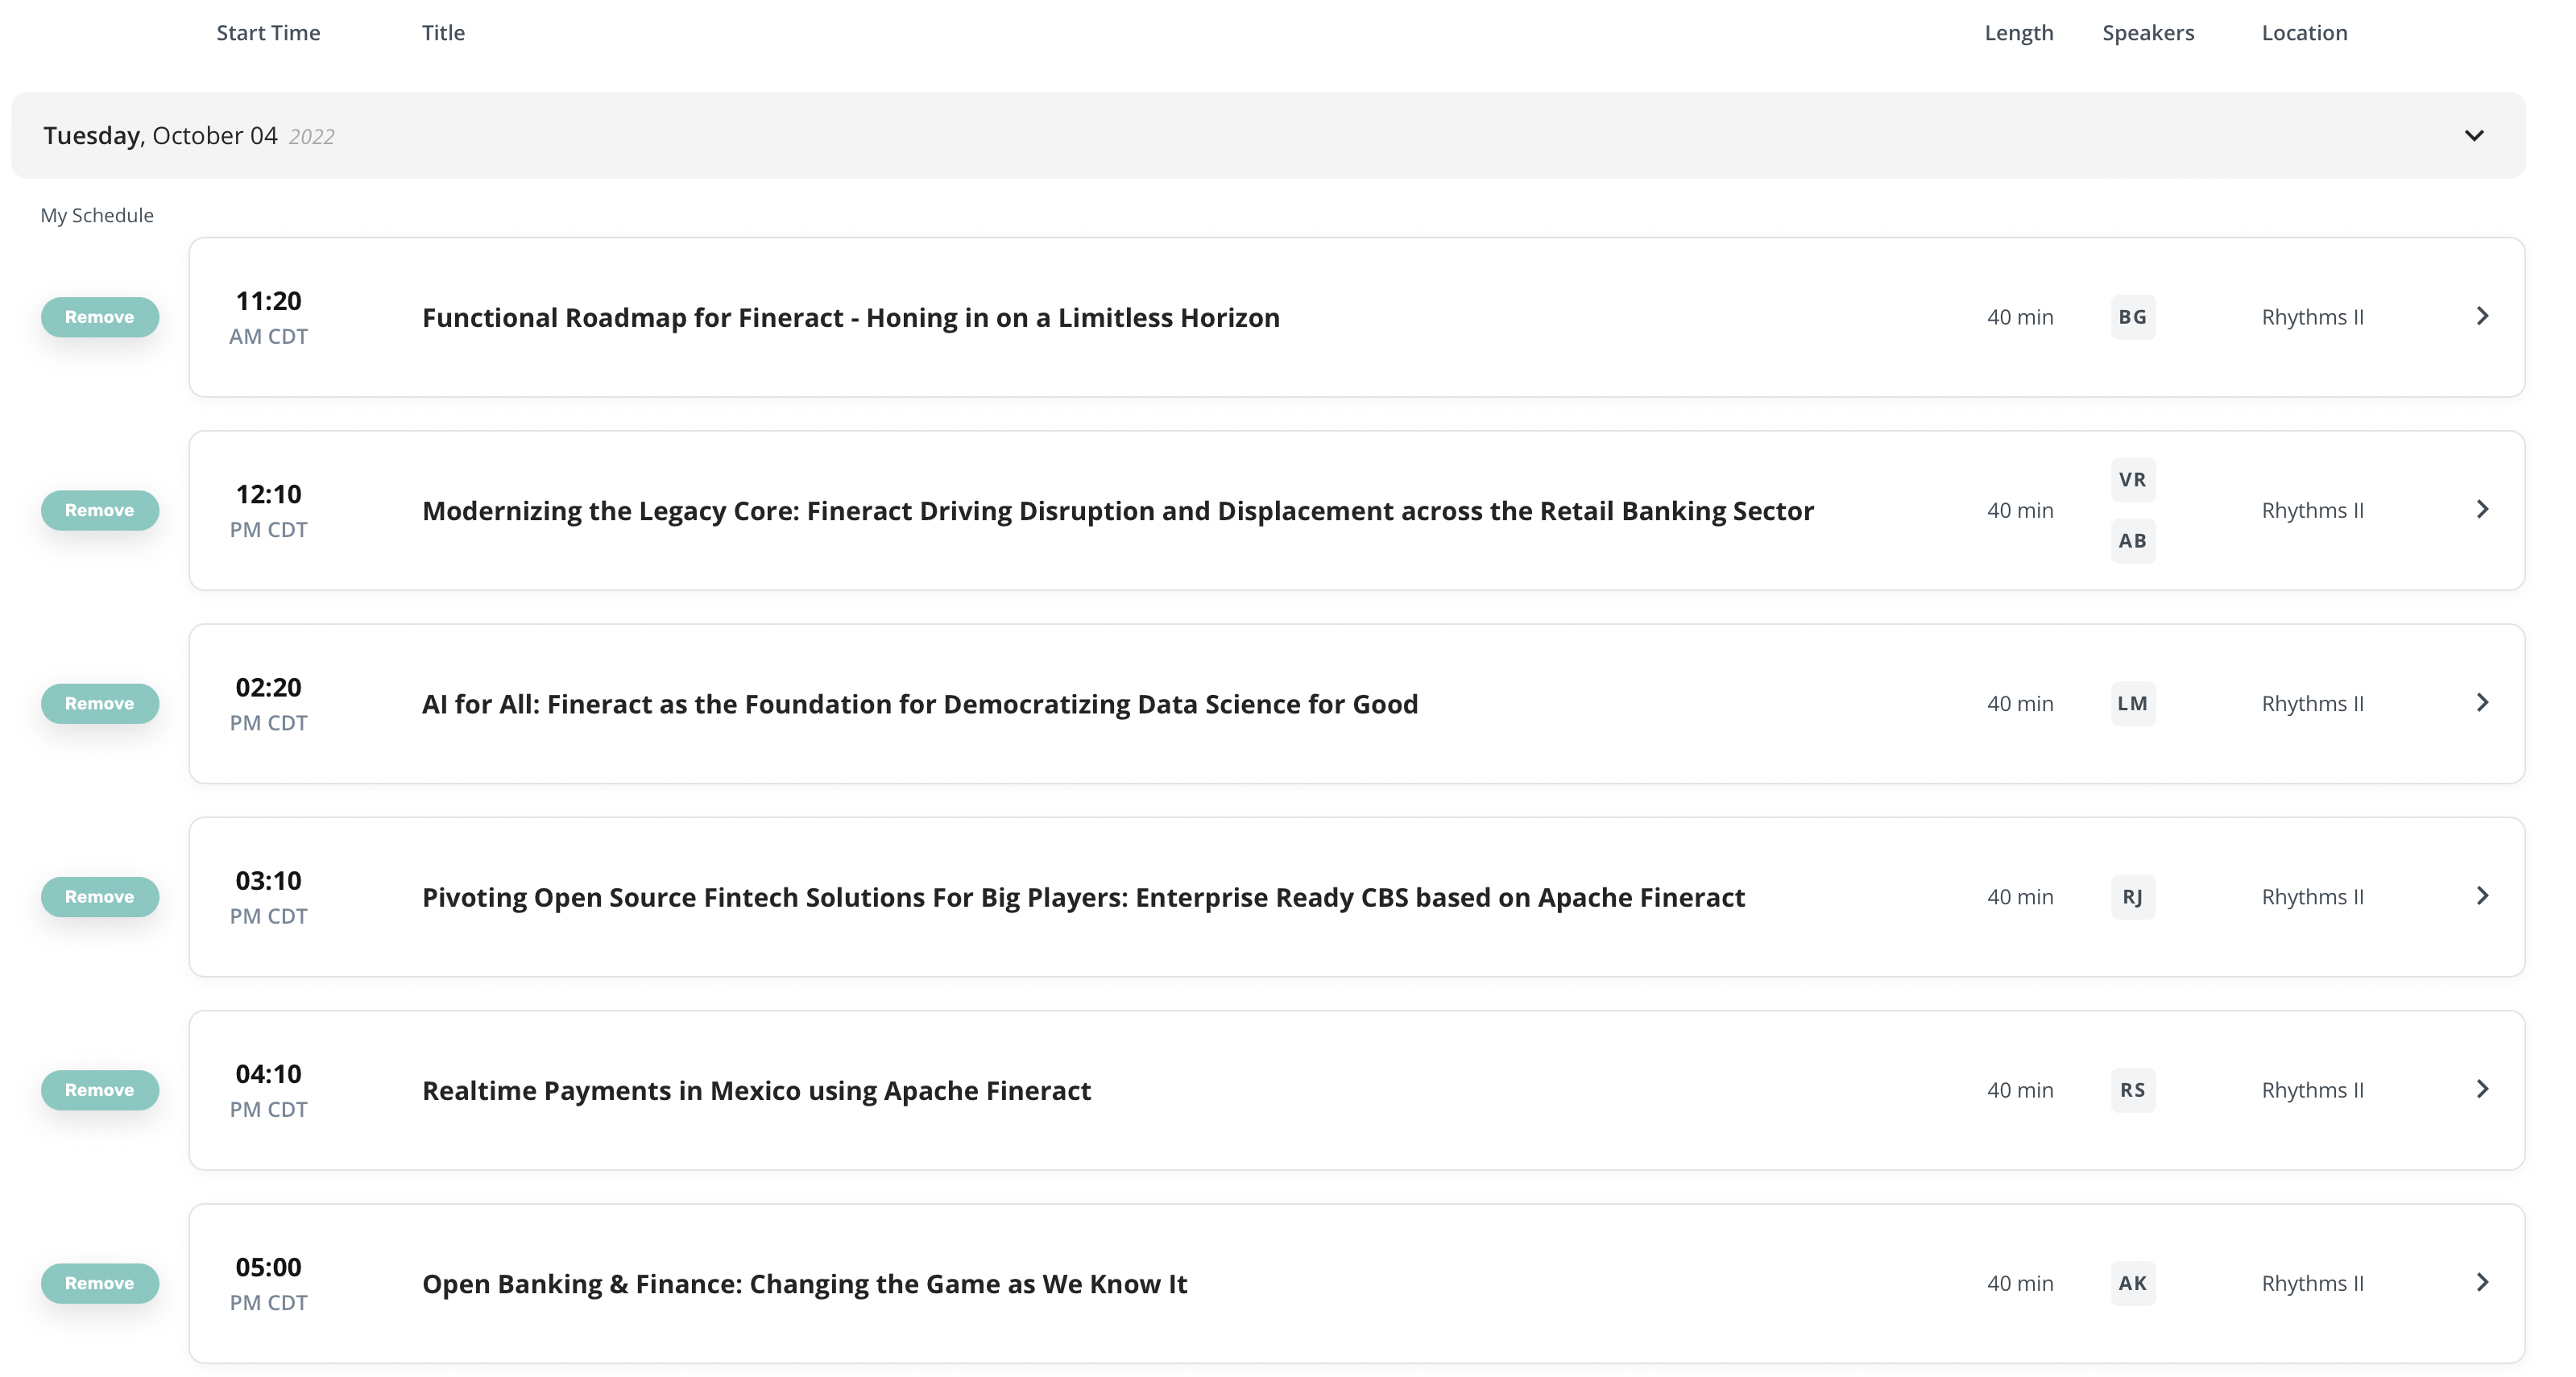Click the AK speaker badge

(2132, 1283)
